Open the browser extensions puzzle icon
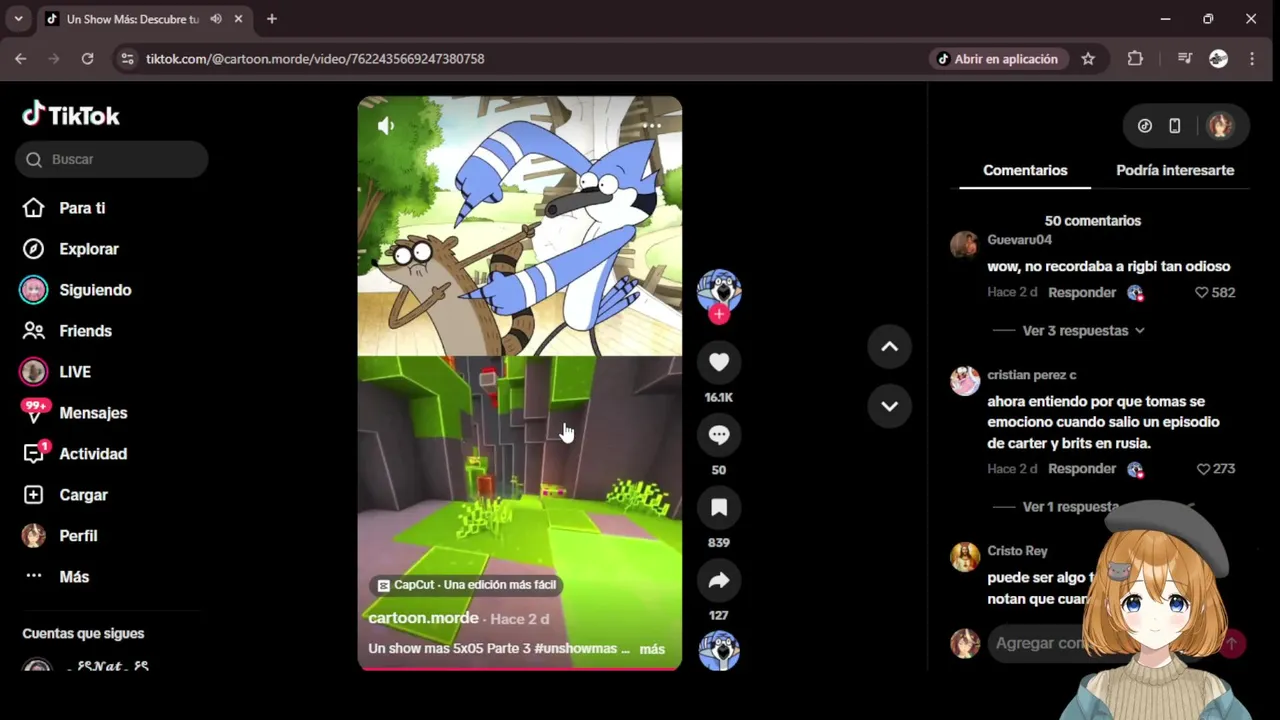The image size is (1280, 720). tap(1135, 59)
